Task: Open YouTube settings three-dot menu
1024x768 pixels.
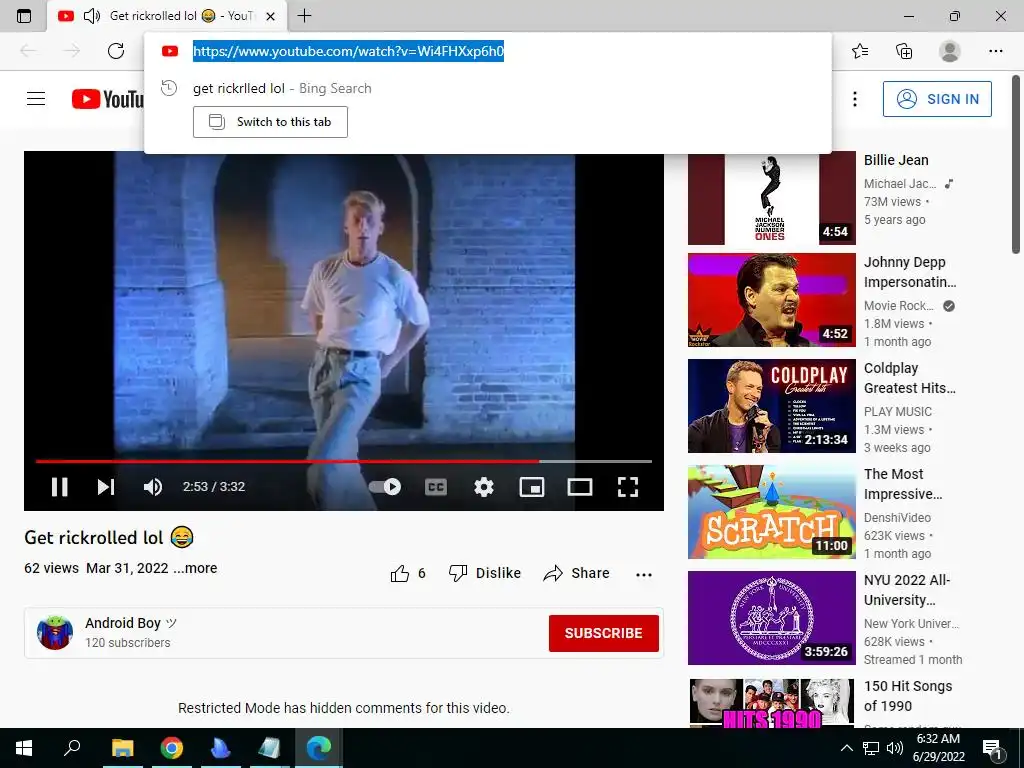Action: tap(855, 99)
